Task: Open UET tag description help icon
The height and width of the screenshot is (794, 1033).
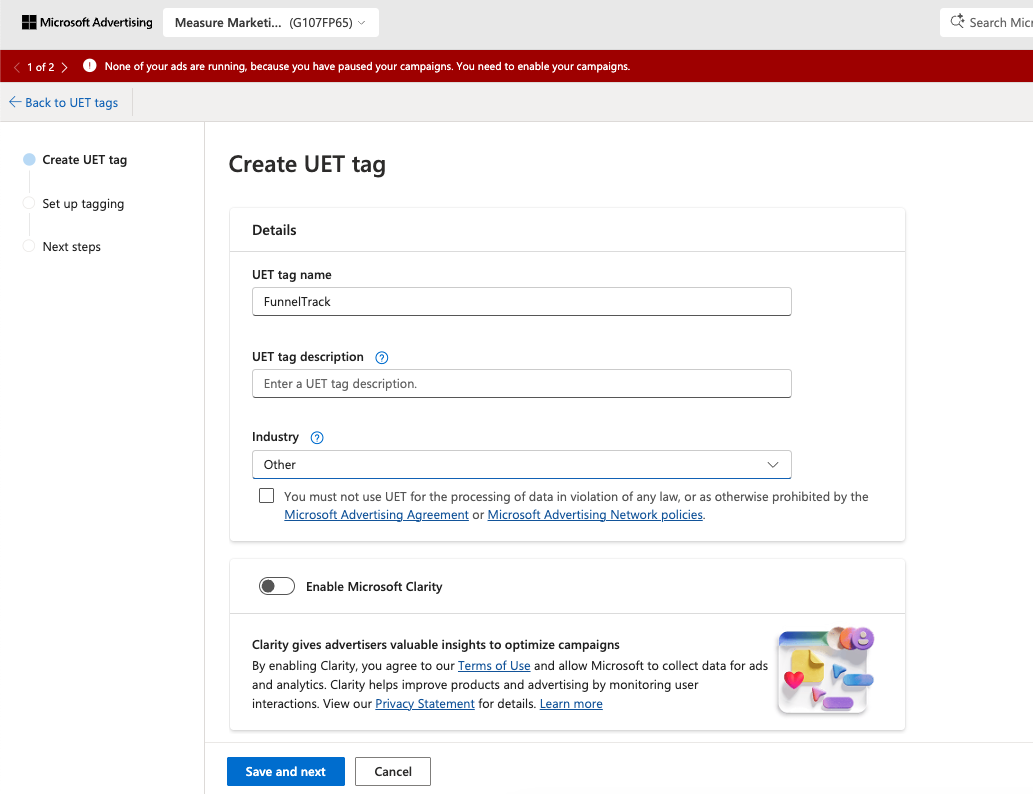Action: (x=381, y=358)
